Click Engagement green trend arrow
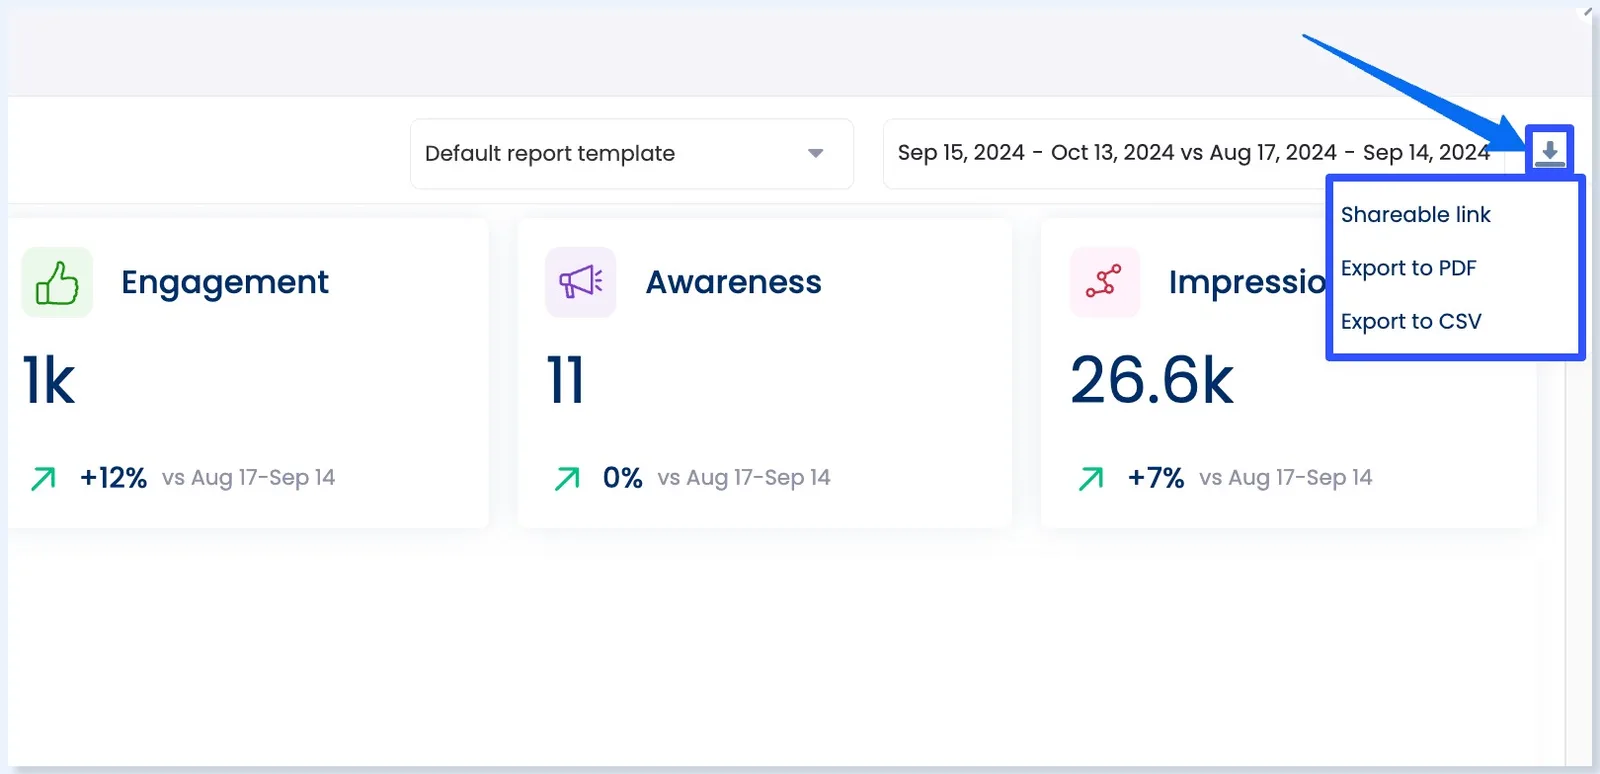The height and width of the screenshot is (774, 1600). [43, 479]
